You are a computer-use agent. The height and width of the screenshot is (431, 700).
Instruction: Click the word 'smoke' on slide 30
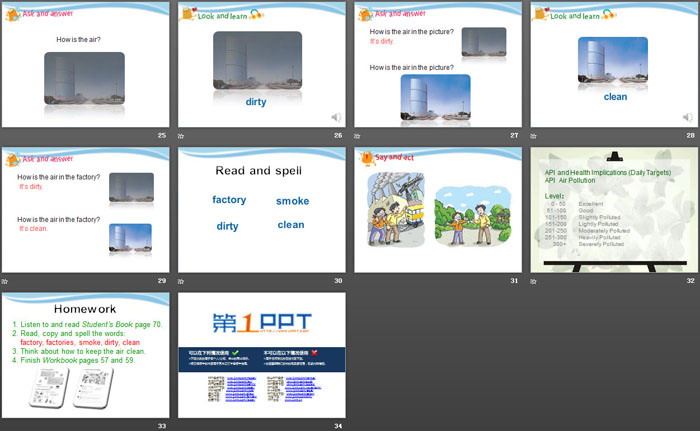point(292,201)
